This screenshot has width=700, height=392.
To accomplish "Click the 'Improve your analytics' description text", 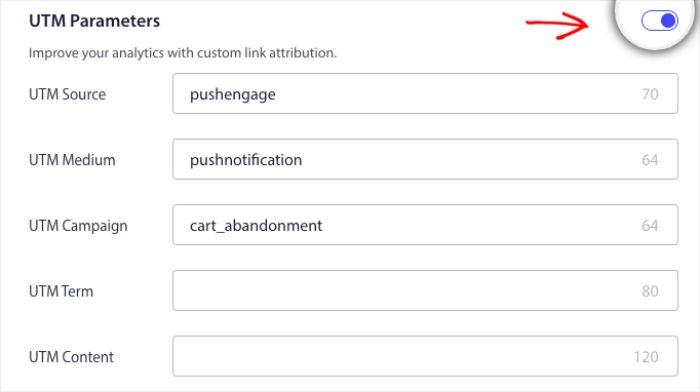I will pos(183,53).
